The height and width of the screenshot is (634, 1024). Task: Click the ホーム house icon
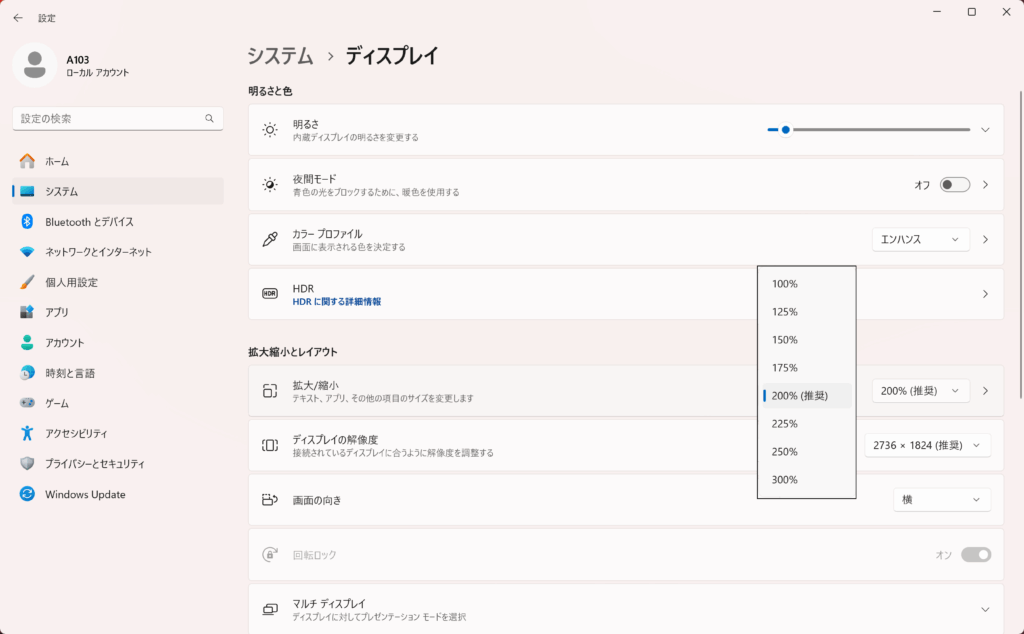coord(27,161)
